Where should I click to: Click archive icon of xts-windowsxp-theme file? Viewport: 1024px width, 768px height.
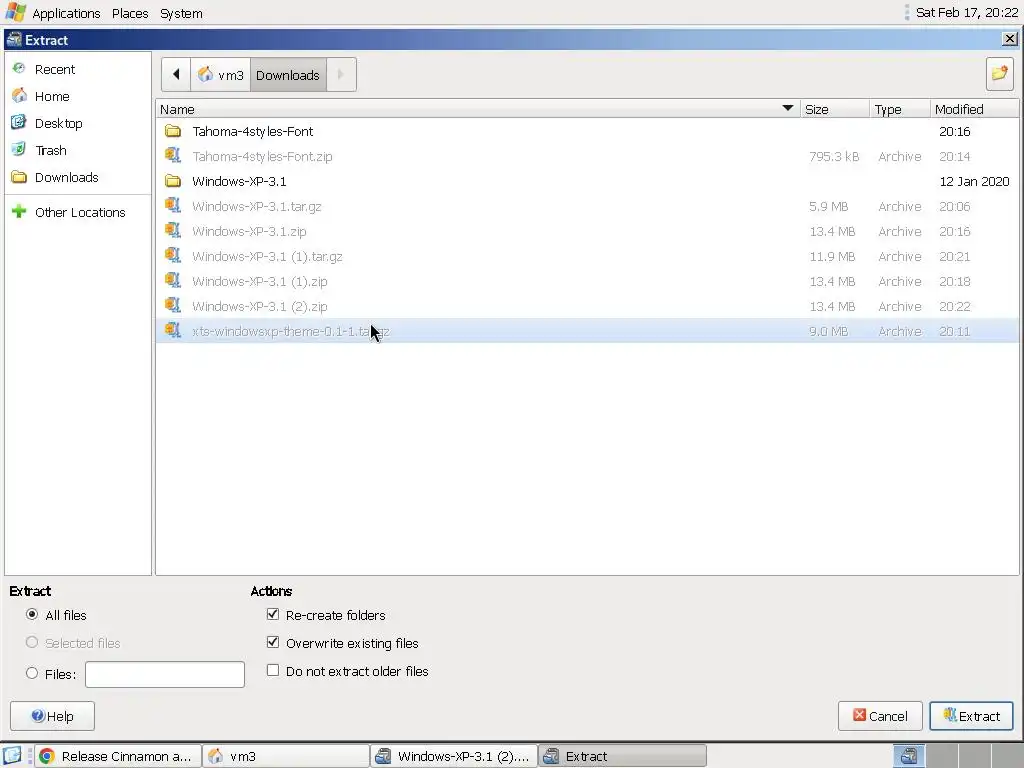coord(173,330)
